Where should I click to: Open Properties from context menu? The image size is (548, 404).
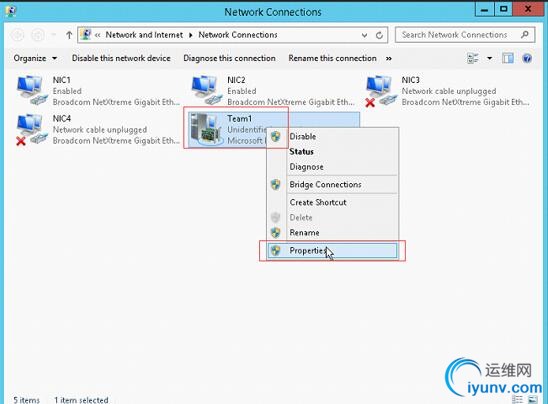click(332, 251)
